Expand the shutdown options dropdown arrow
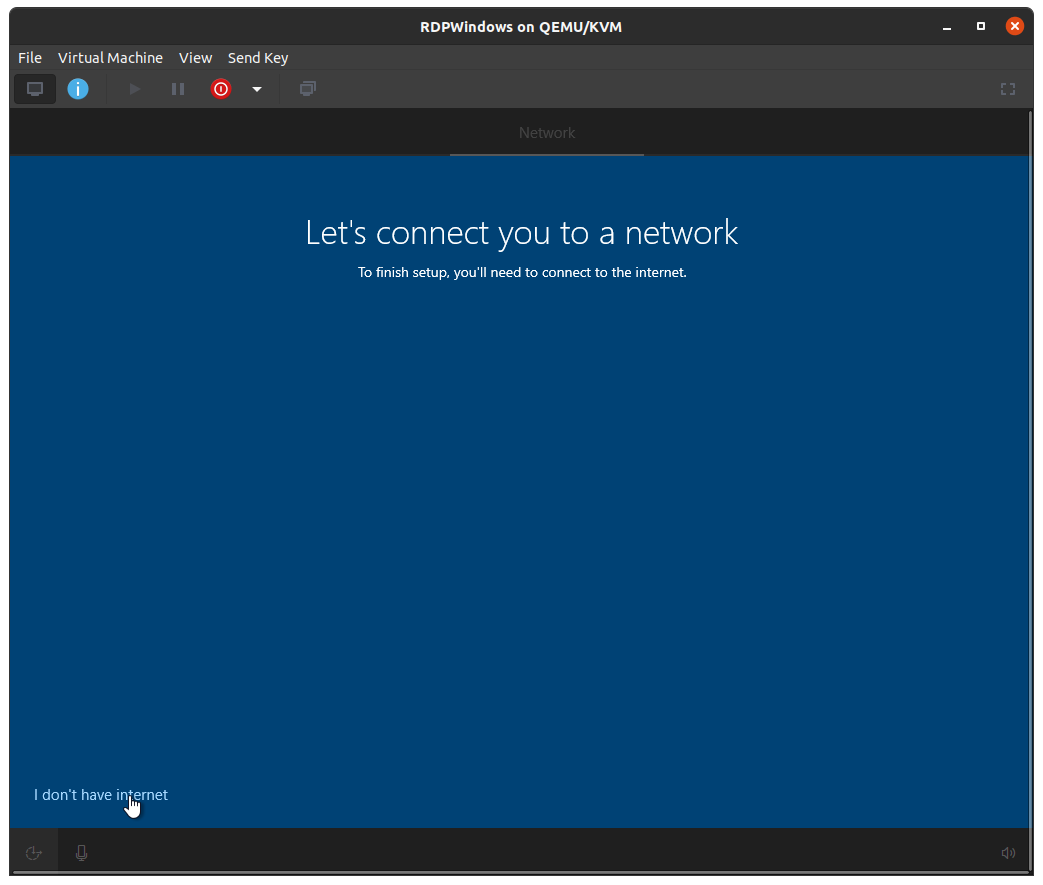This screenshot has width=1043, height=885. coord(257,89)
